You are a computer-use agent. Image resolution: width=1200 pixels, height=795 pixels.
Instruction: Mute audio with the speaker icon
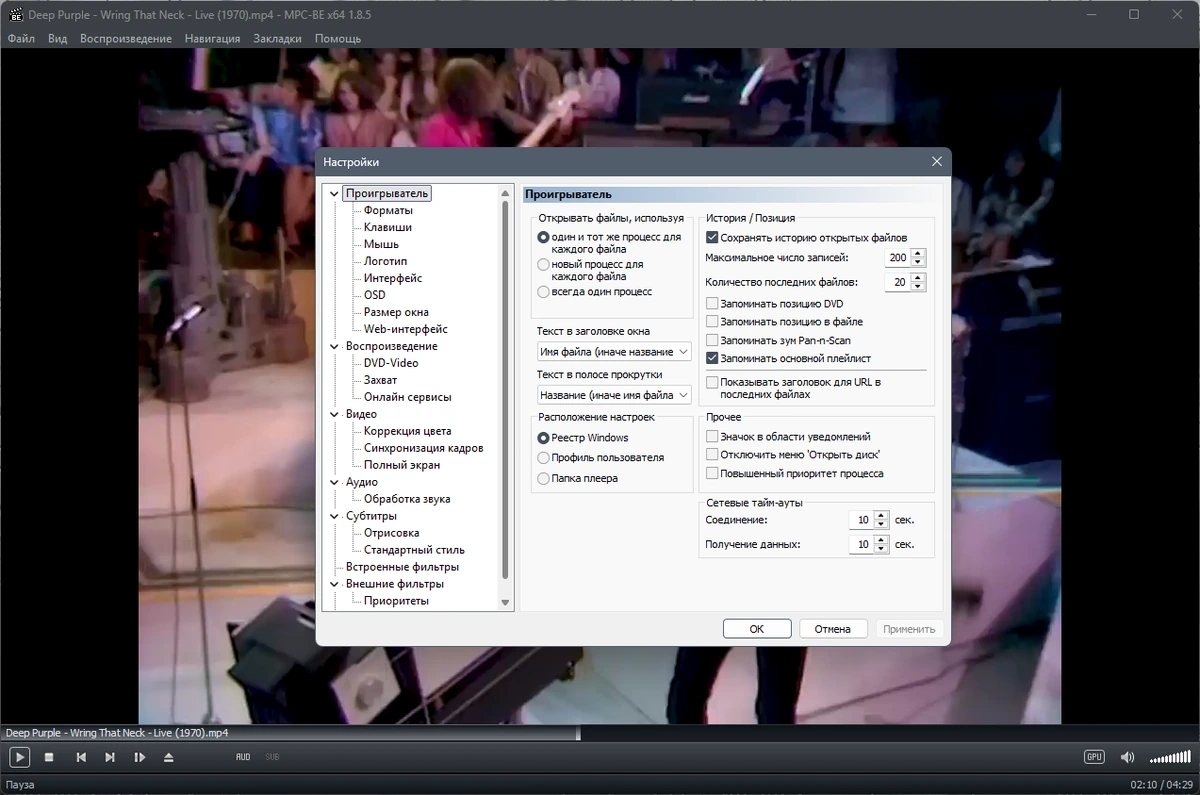(x=1127, y=757)
